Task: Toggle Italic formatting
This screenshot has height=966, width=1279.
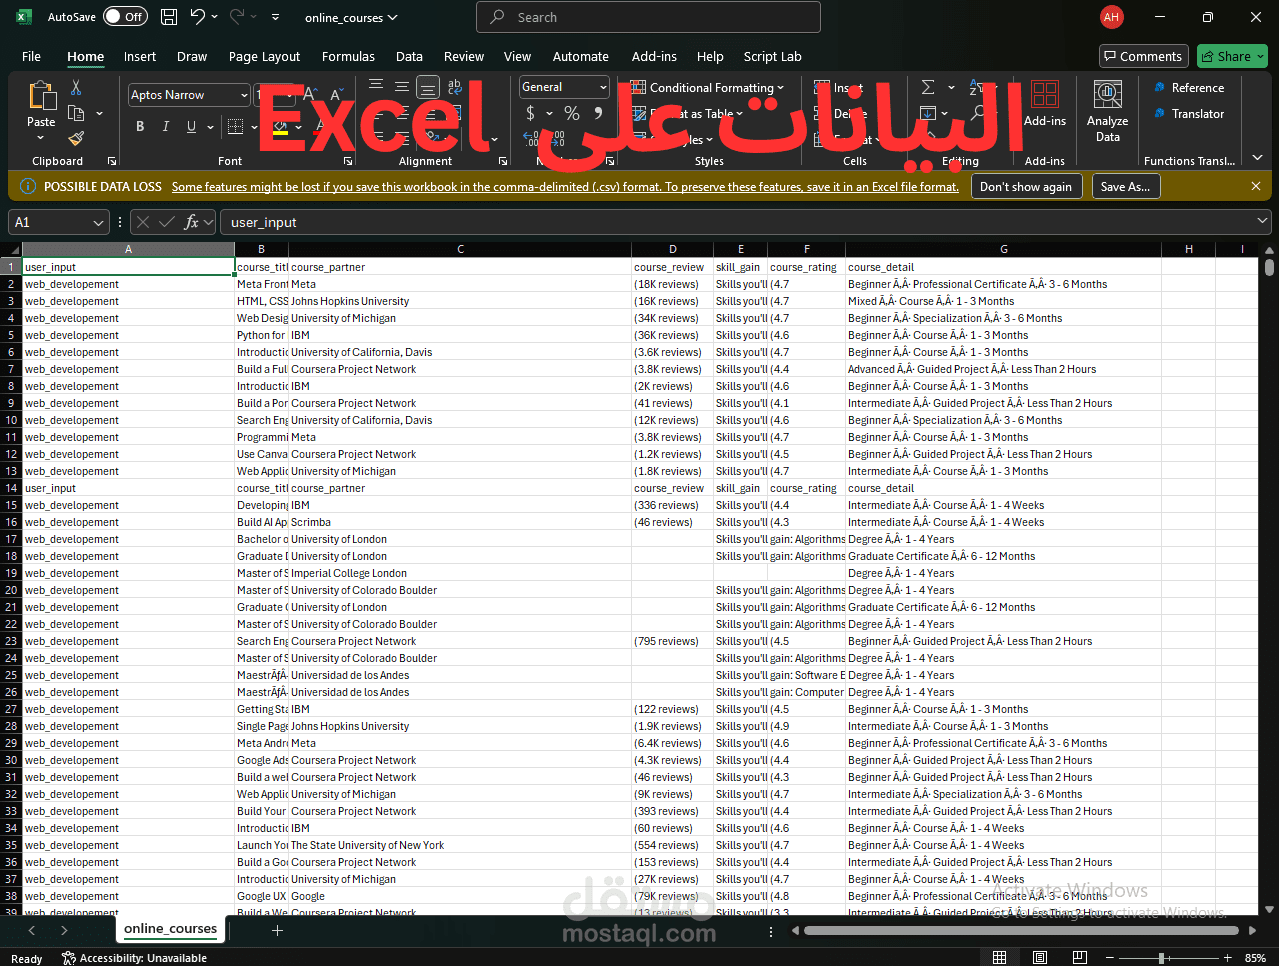Action: pyautogui.click(x=165, y=126)
